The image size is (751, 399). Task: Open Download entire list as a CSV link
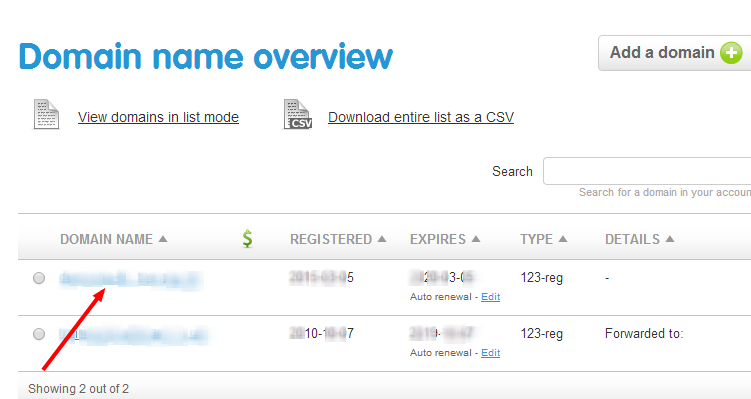coord(421,117)
